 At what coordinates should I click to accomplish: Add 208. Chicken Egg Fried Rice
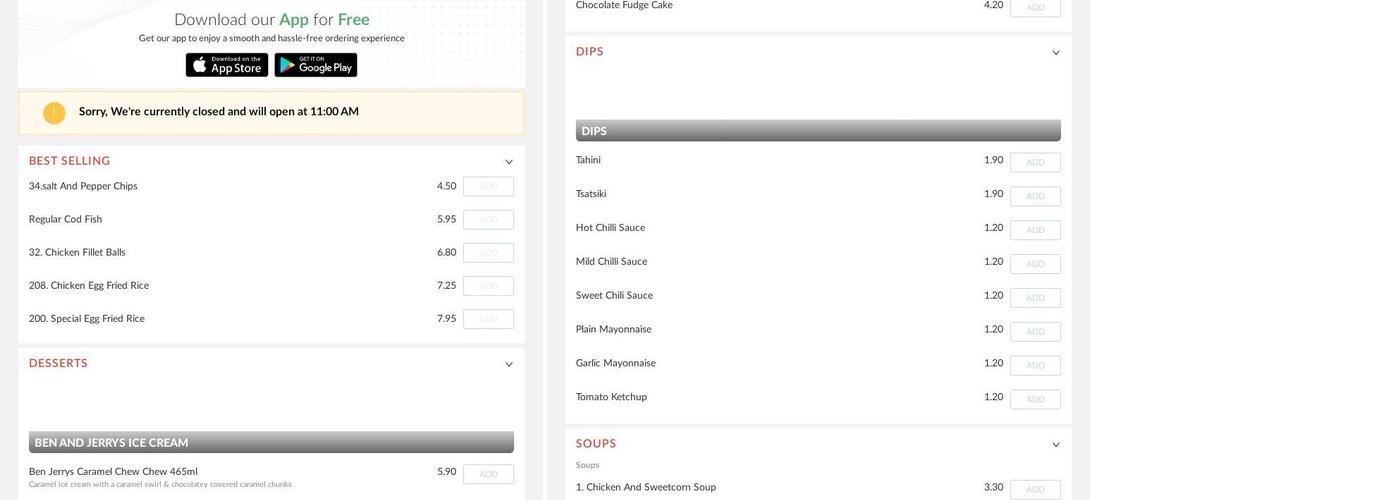coord(488,286)
